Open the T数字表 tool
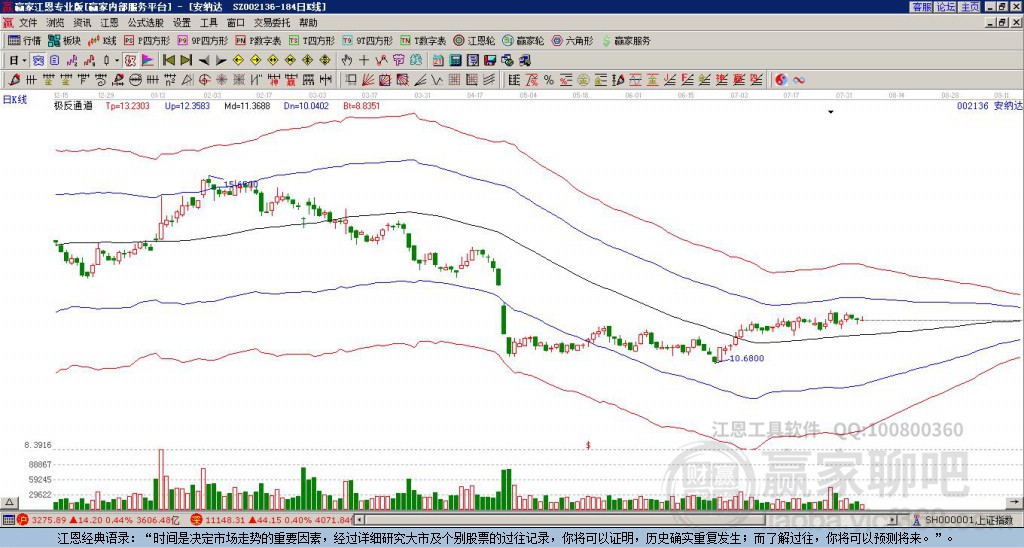This screenshot has height=548, width=1024. pyautogui.click(x=423, y=40)
